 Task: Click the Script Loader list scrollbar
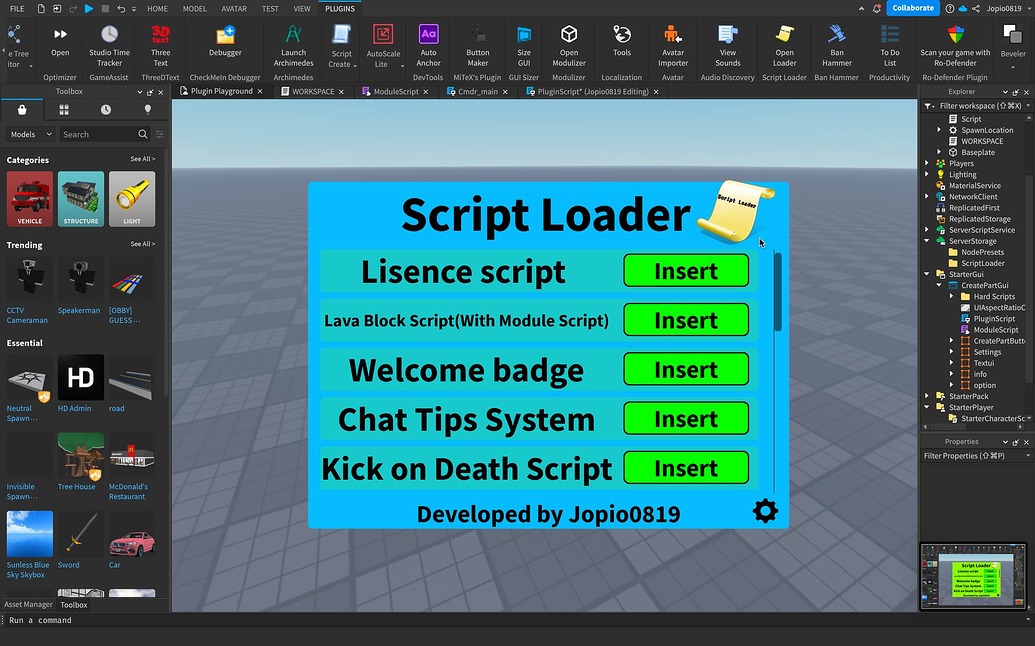(x=778, y=293)
